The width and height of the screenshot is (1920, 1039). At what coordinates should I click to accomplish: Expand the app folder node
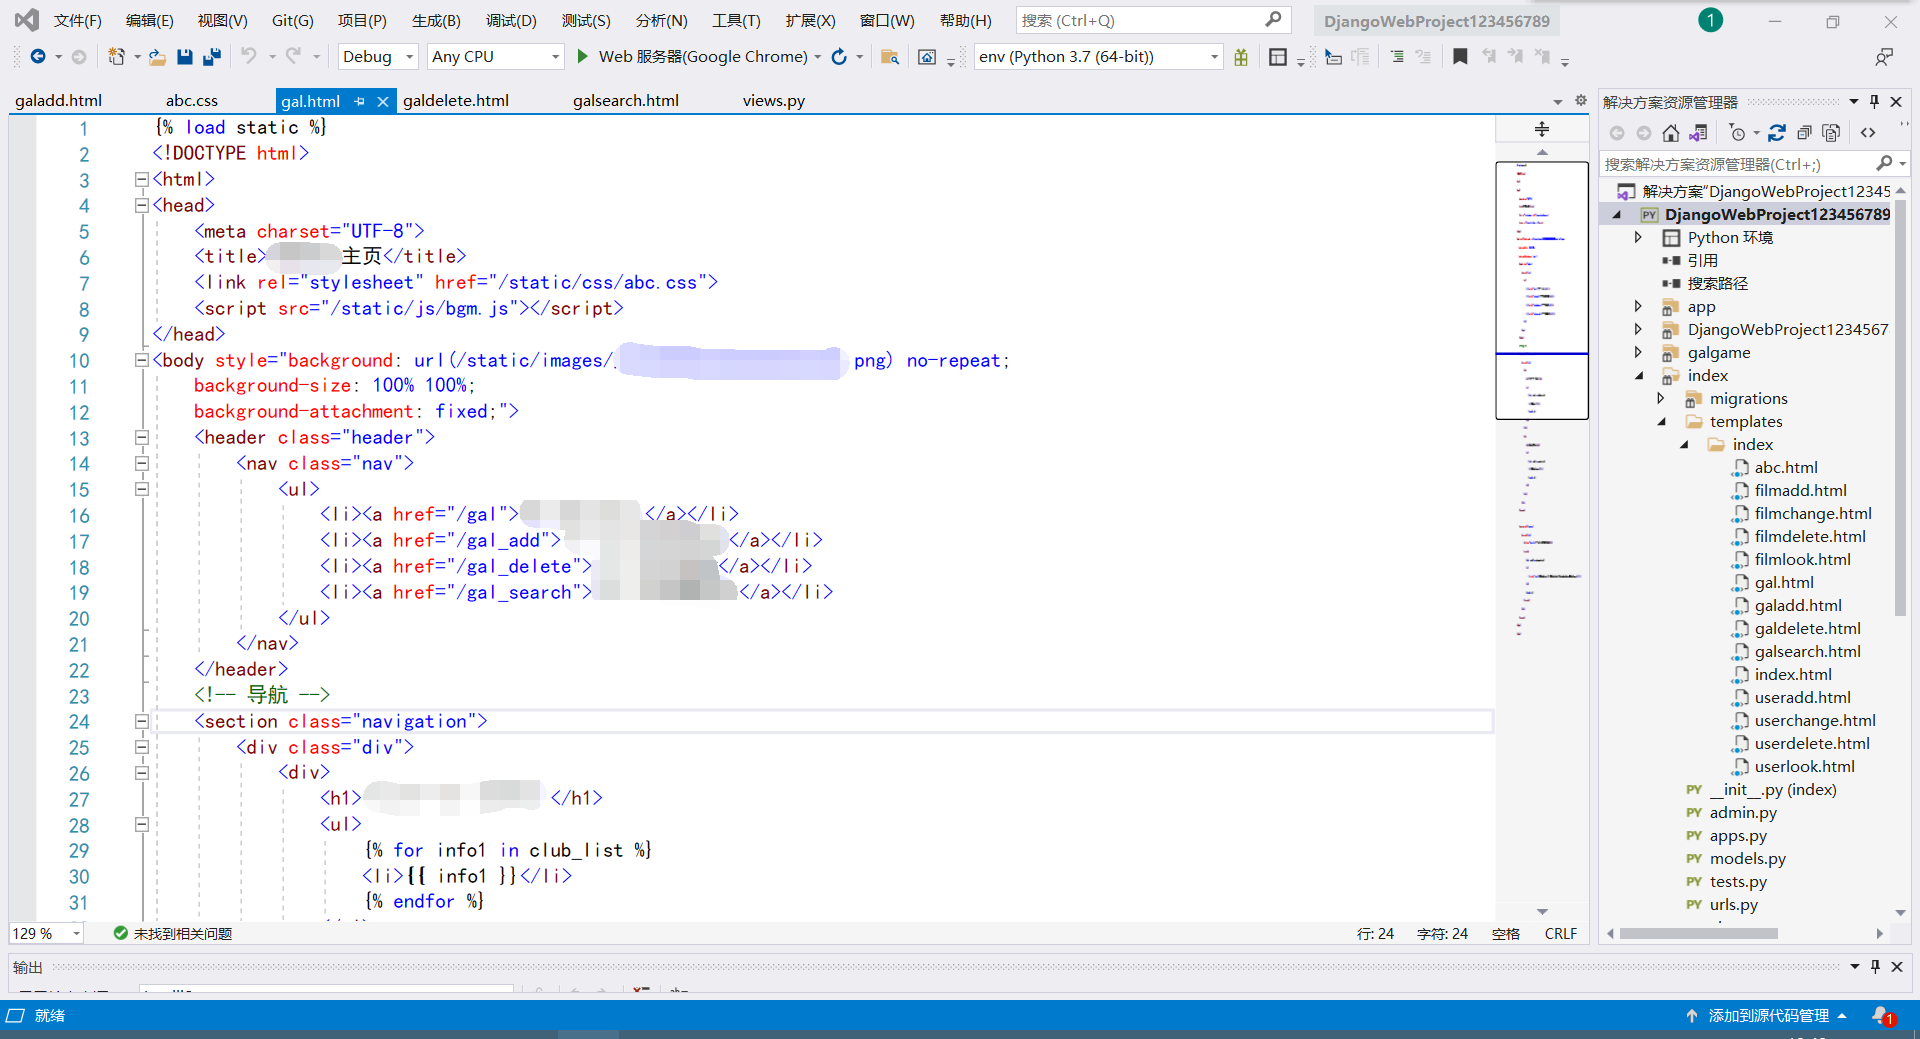coord(1638,306)
